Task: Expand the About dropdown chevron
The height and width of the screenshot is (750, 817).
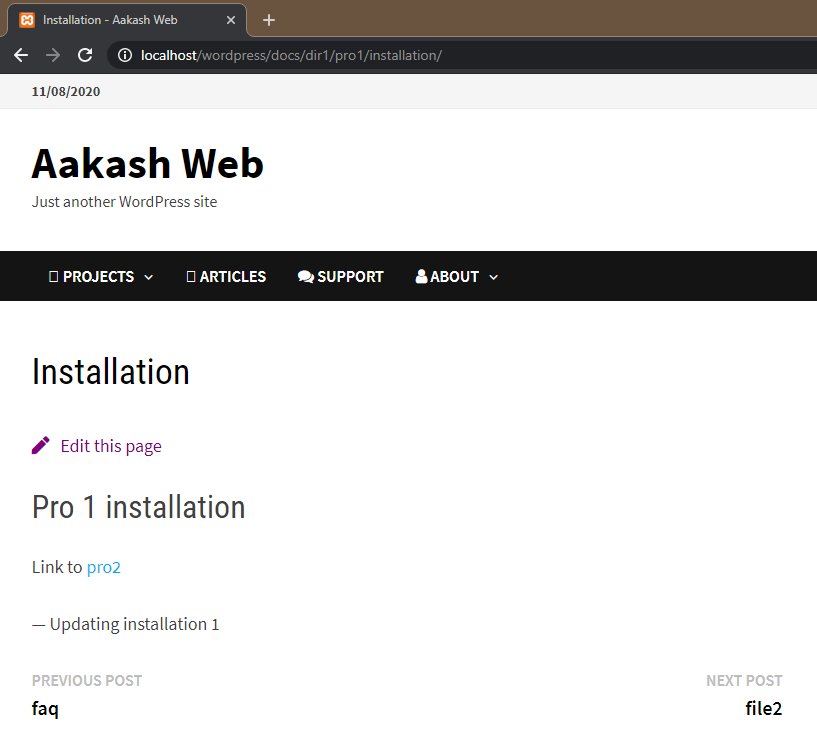Action: [493, 277]
